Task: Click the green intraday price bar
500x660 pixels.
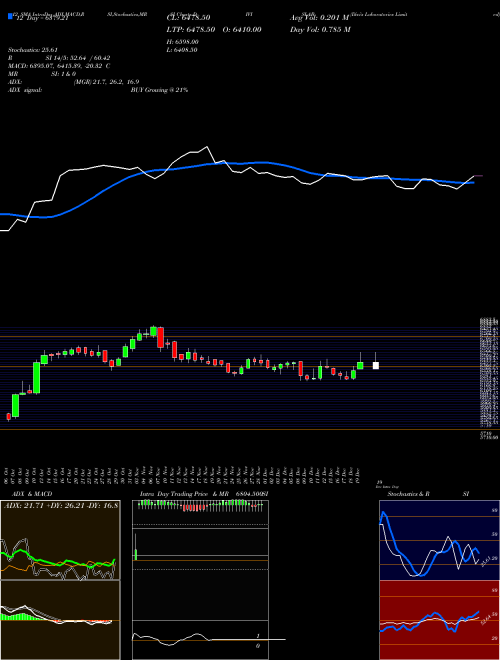Action: [x=136, y=554]
